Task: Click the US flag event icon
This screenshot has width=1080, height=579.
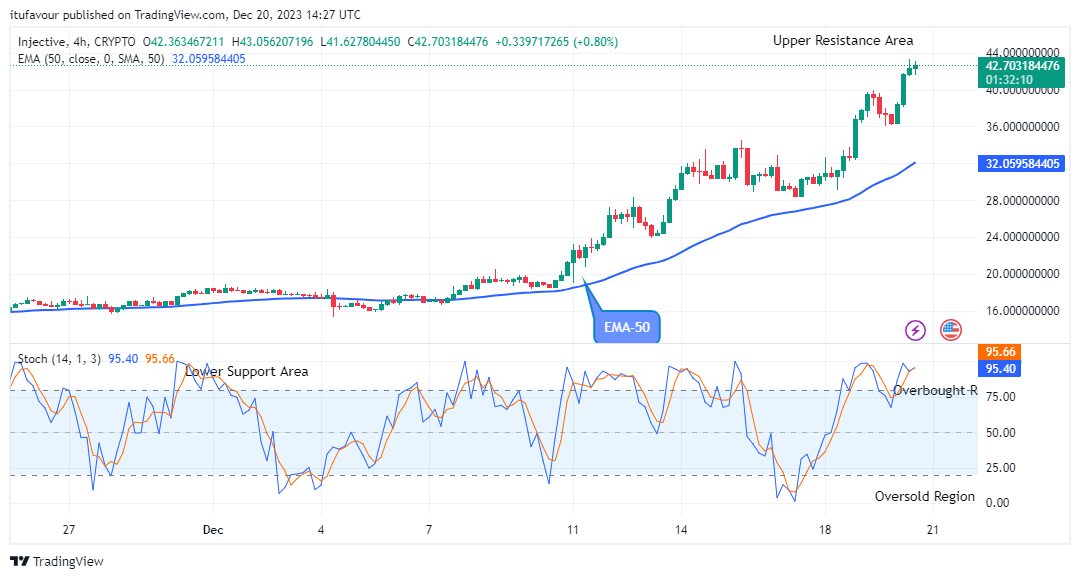Action: pyautogui.click(x=950, y=329)
